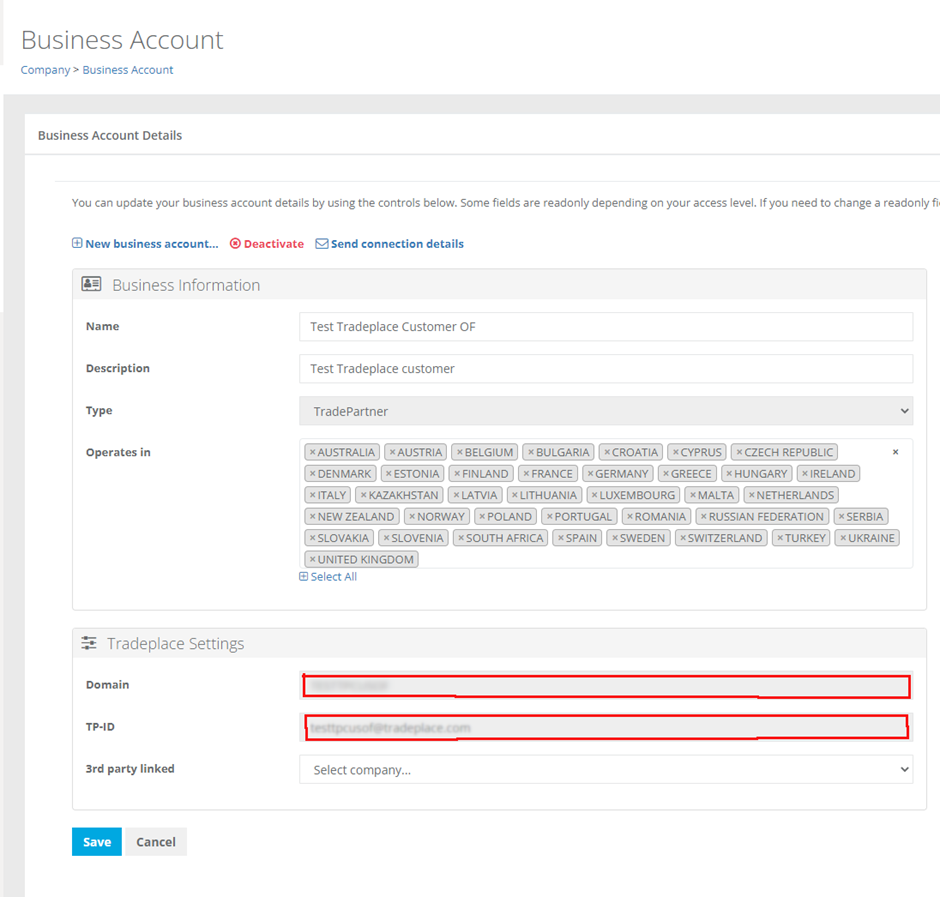
Task: Click the envelope icon for Send connection details
Action: click(322, 243)
